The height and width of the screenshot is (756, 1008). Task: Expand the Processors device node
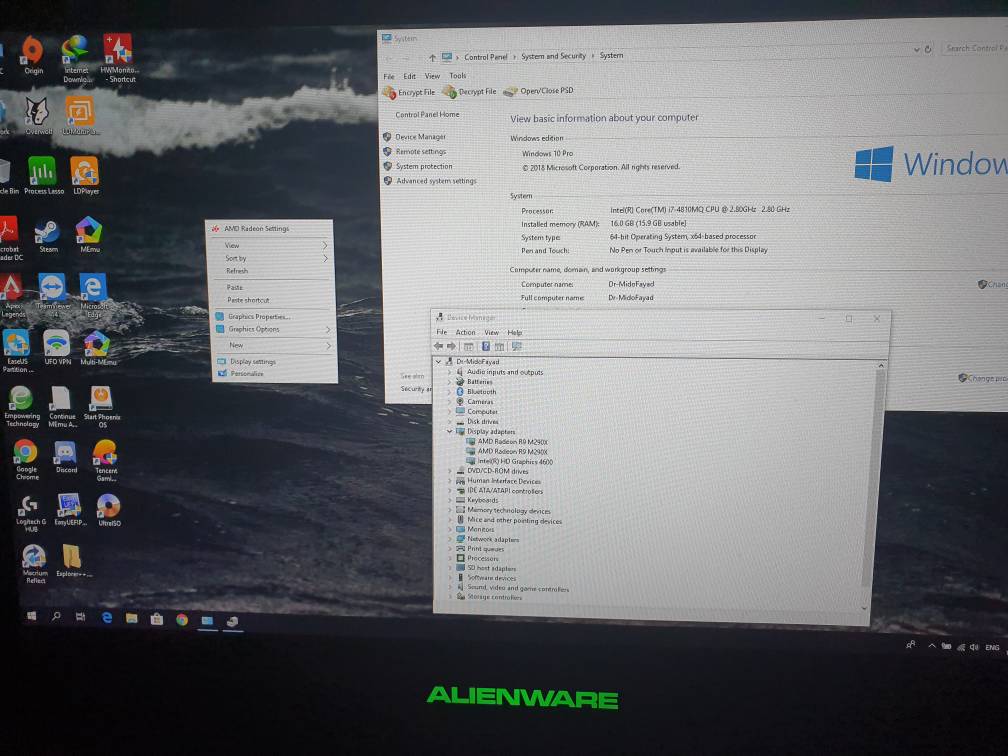[449, 559]
